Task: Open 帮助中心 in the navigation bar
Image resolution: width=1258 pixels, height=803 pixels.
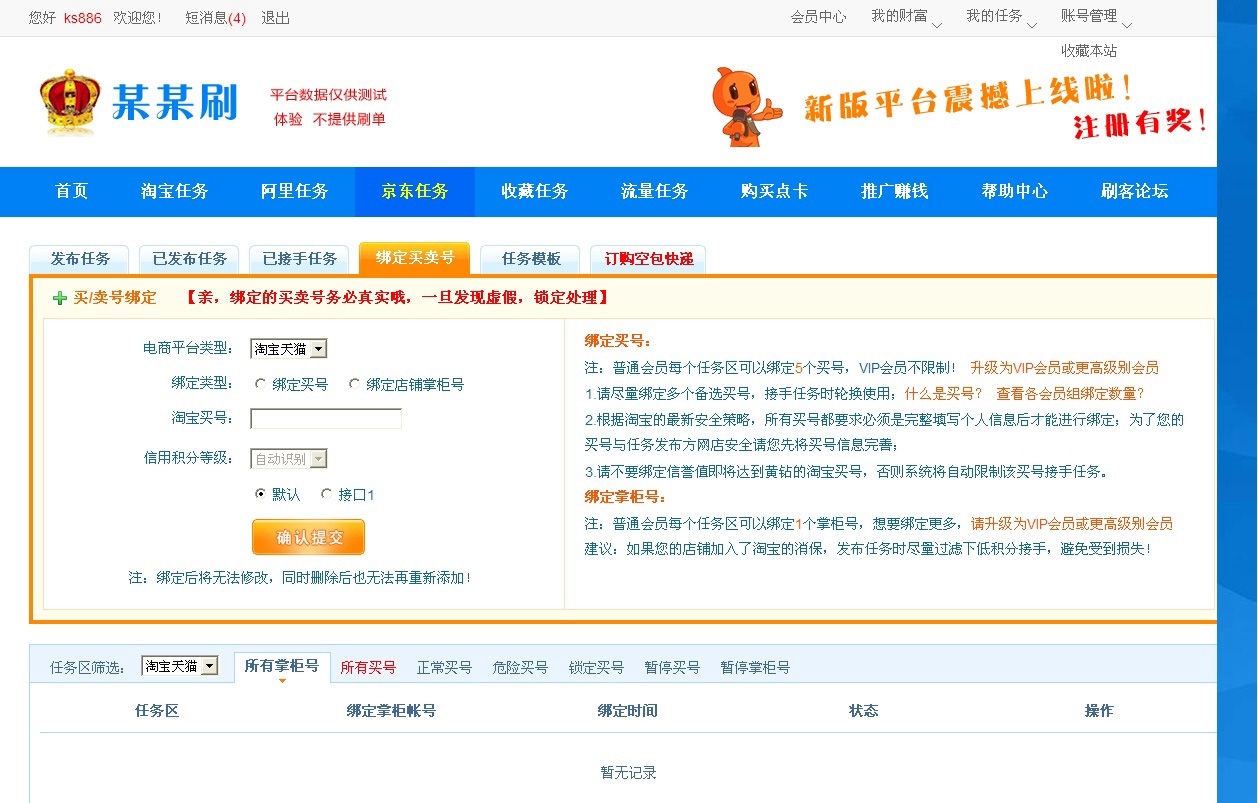Action: tap(1015, 191)
